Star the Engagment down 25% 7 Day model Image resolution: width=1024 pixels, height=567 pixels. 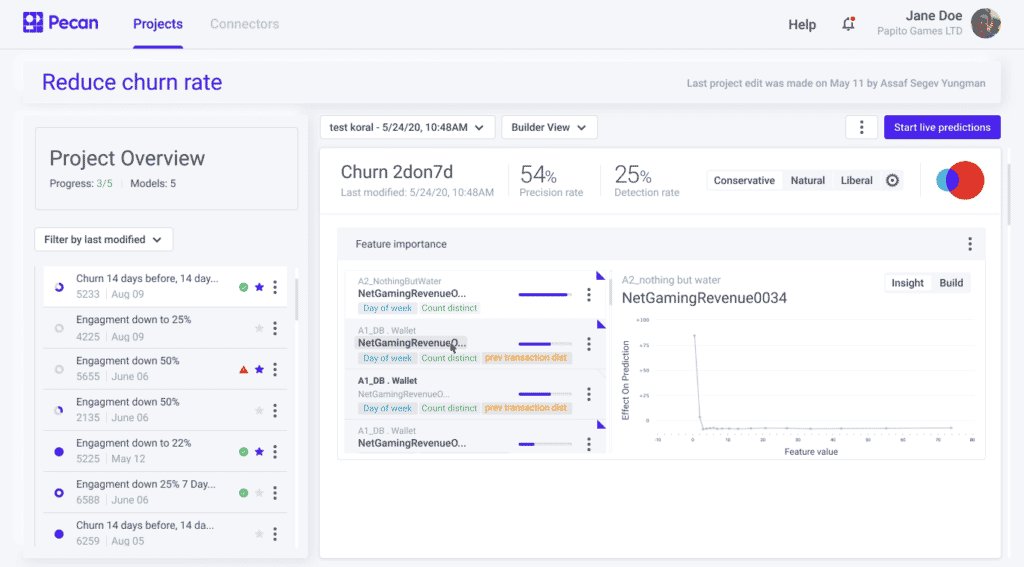click(x=259, y=493)
